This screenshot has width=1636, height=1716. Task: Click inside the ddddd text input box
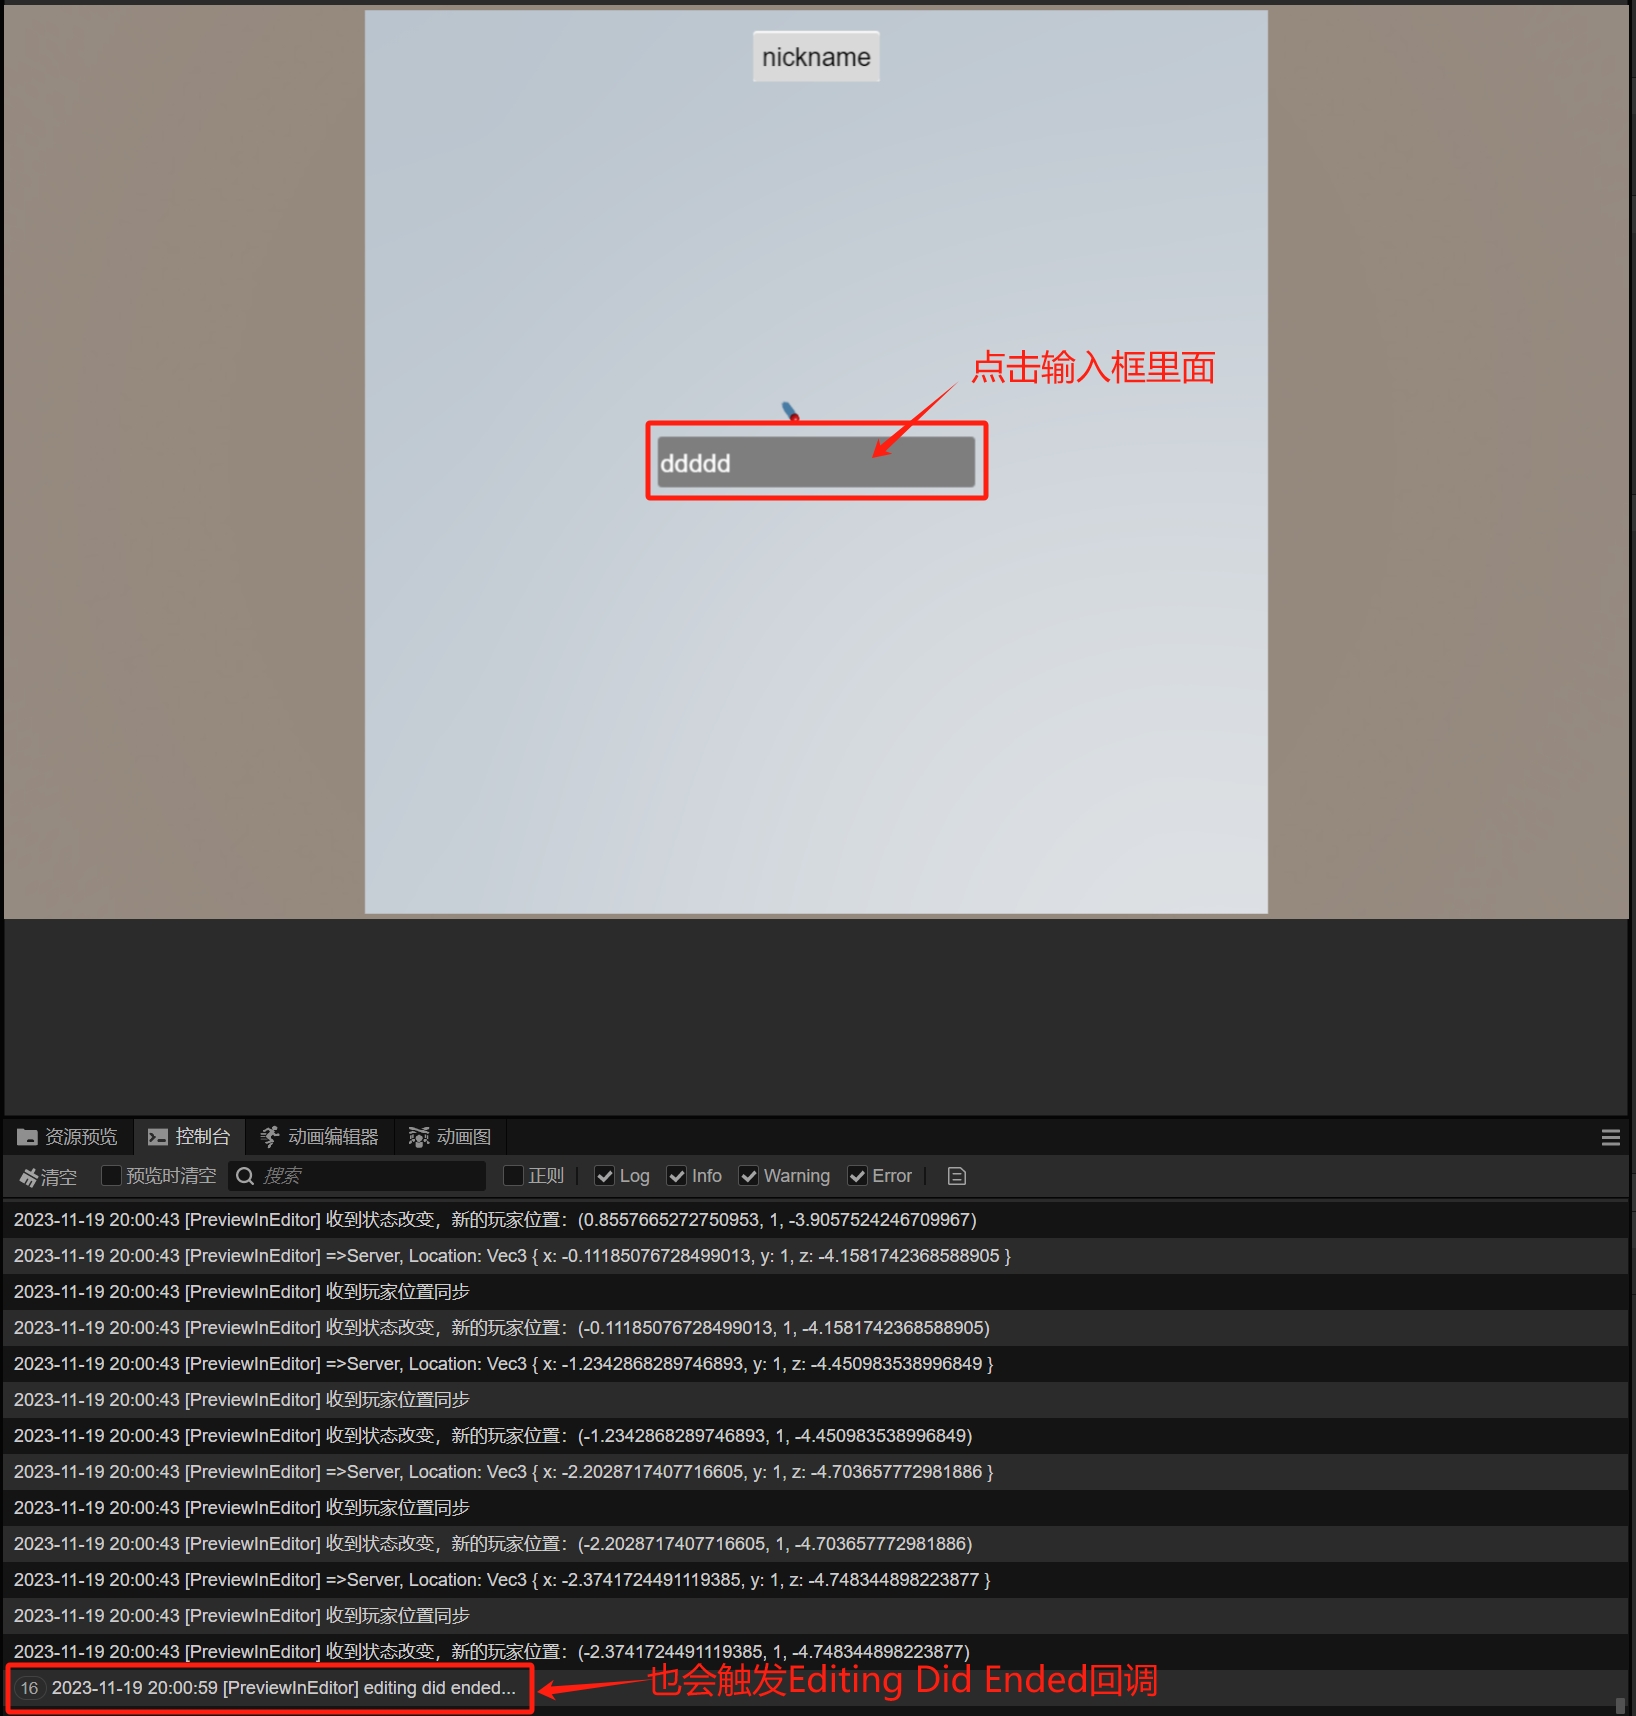coord(815,461)
